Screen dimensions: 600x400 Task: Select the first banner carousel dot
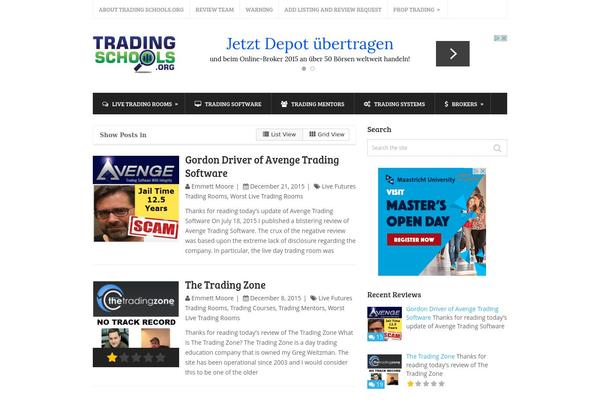pyautogui.click(x=304, y=69)
